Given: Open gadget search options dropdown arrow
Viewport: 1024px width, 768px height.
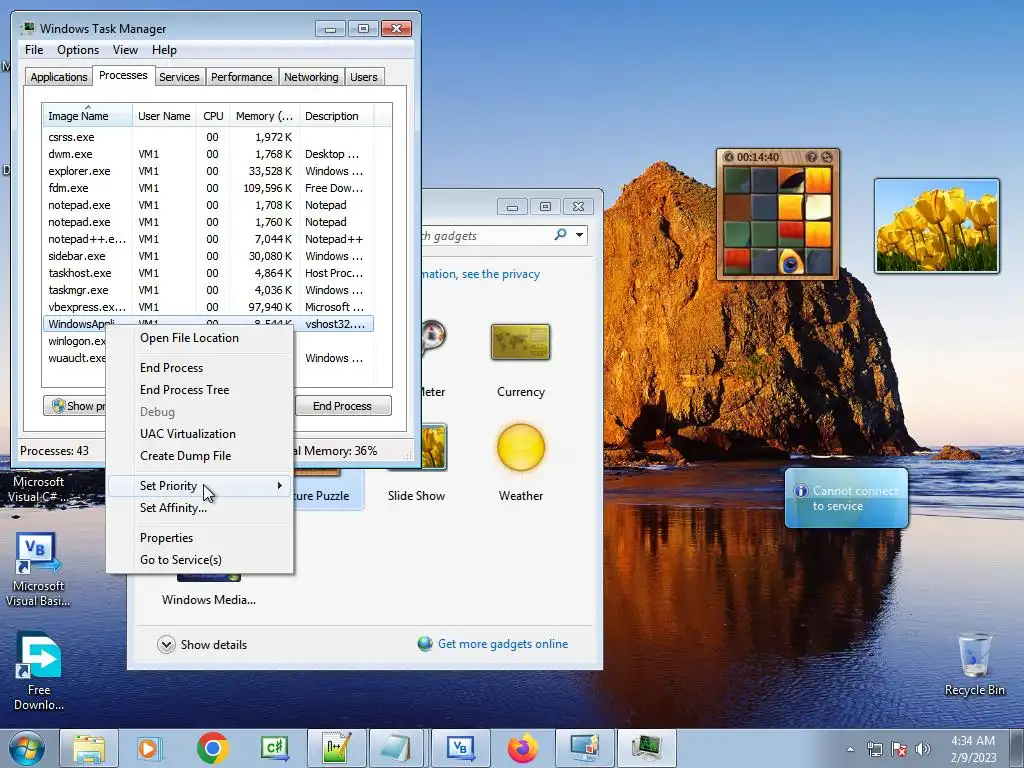Looking at the screenshot, I should tap(579, 234).
